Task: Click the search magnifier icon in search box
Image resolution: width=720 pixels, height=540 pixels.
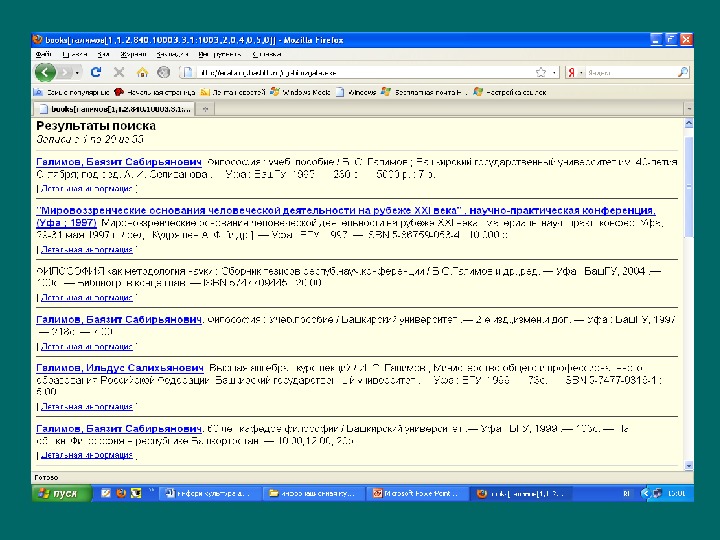Action: coord(683,72)
